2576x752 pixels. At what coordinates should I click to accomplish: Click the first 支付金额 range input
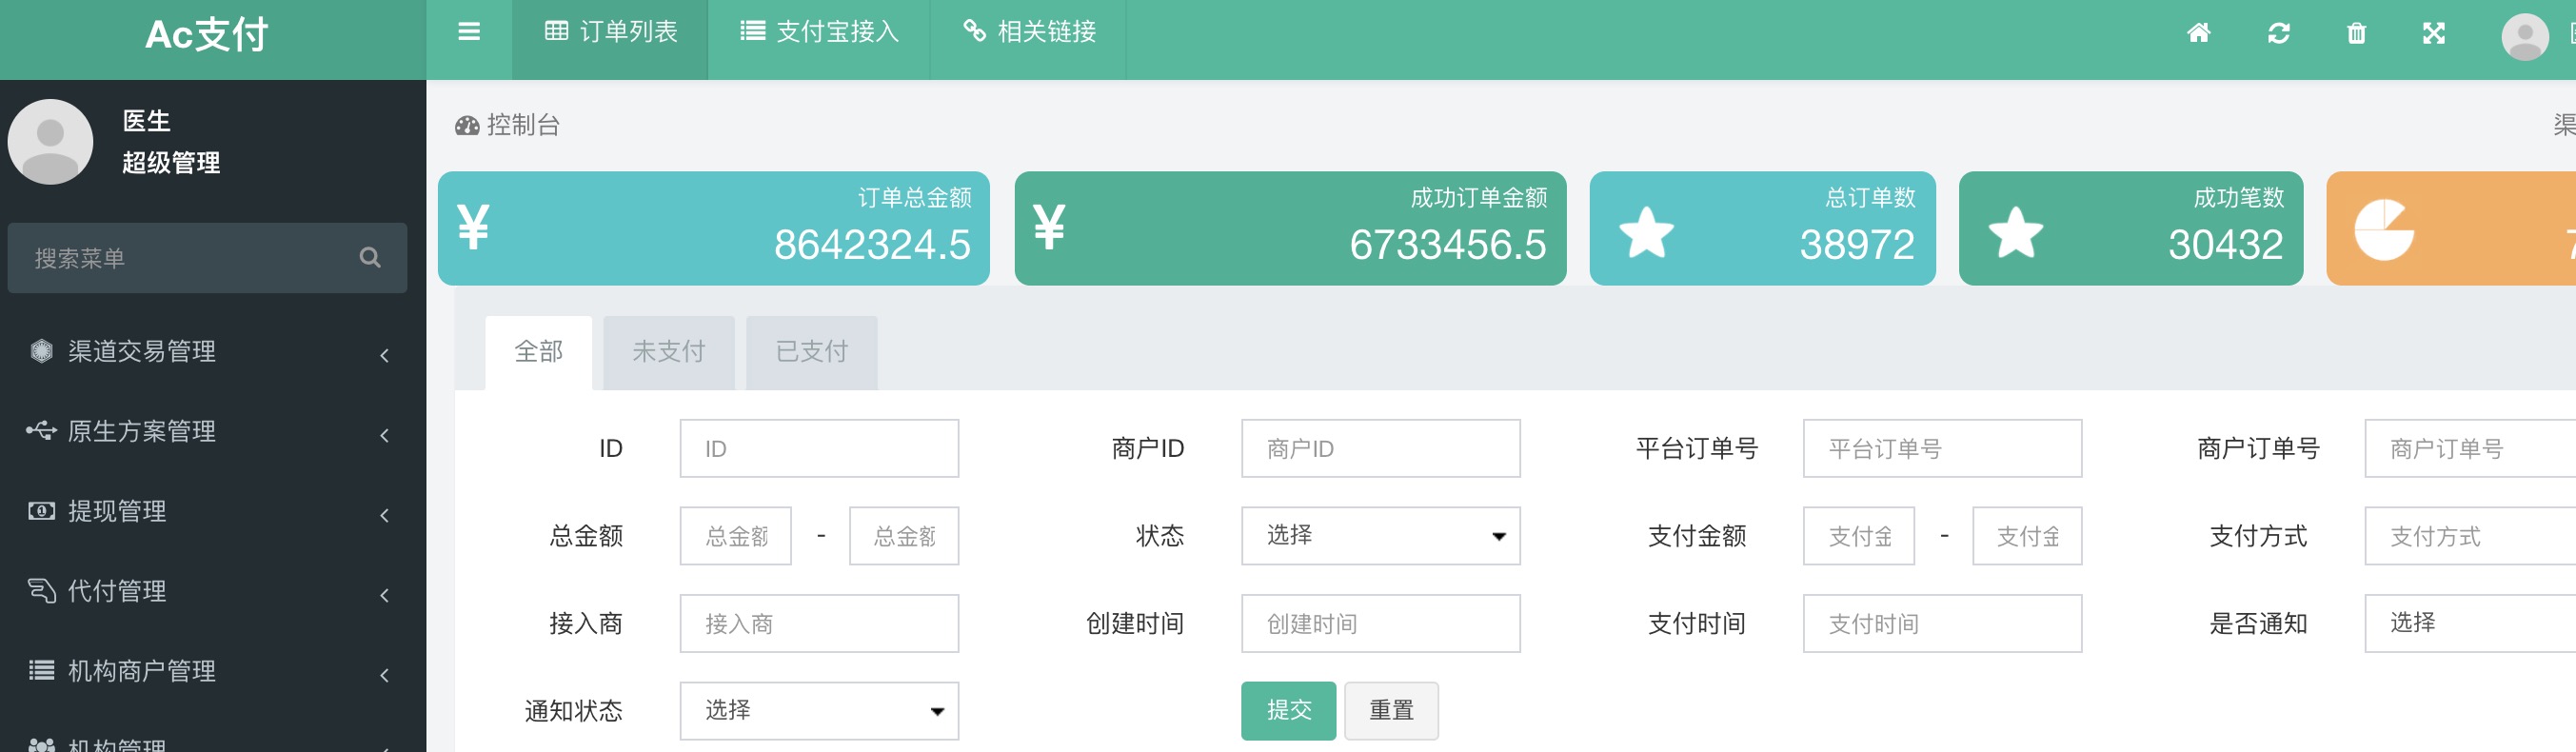1859,536
